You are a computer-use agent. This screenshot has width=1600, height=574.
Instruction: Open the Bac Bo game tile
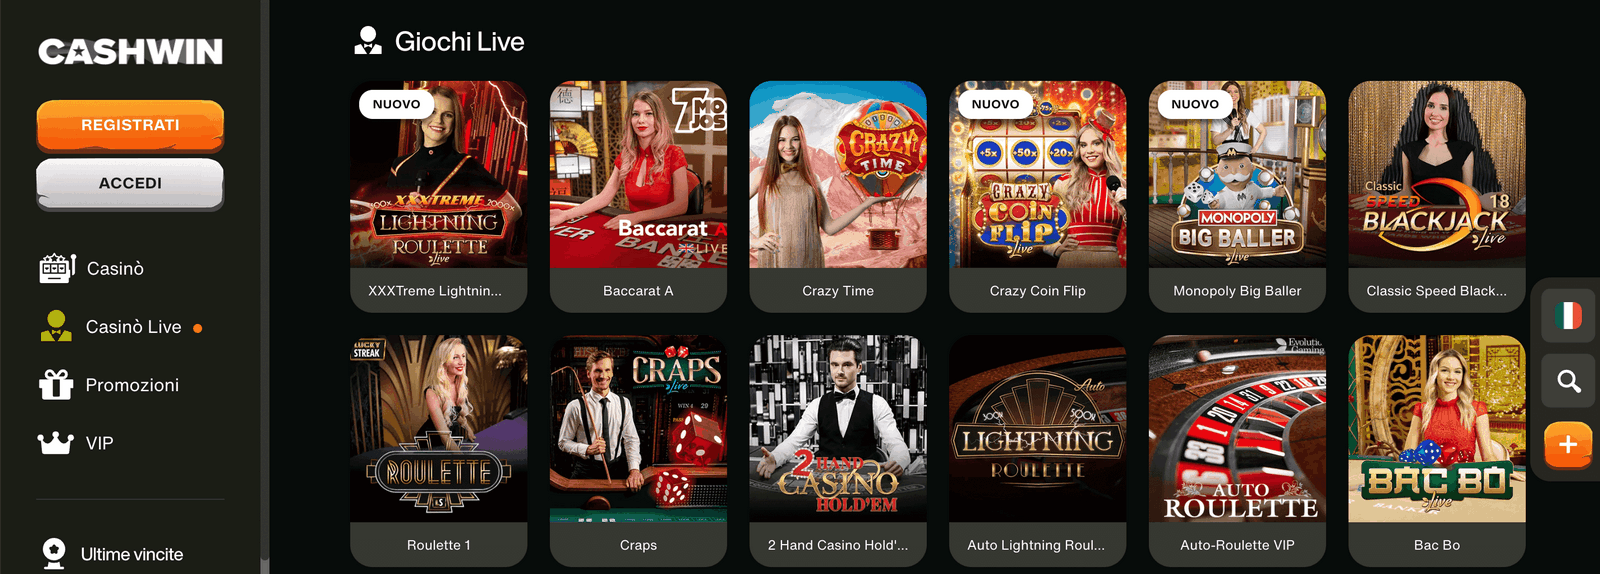(1437, 450)
